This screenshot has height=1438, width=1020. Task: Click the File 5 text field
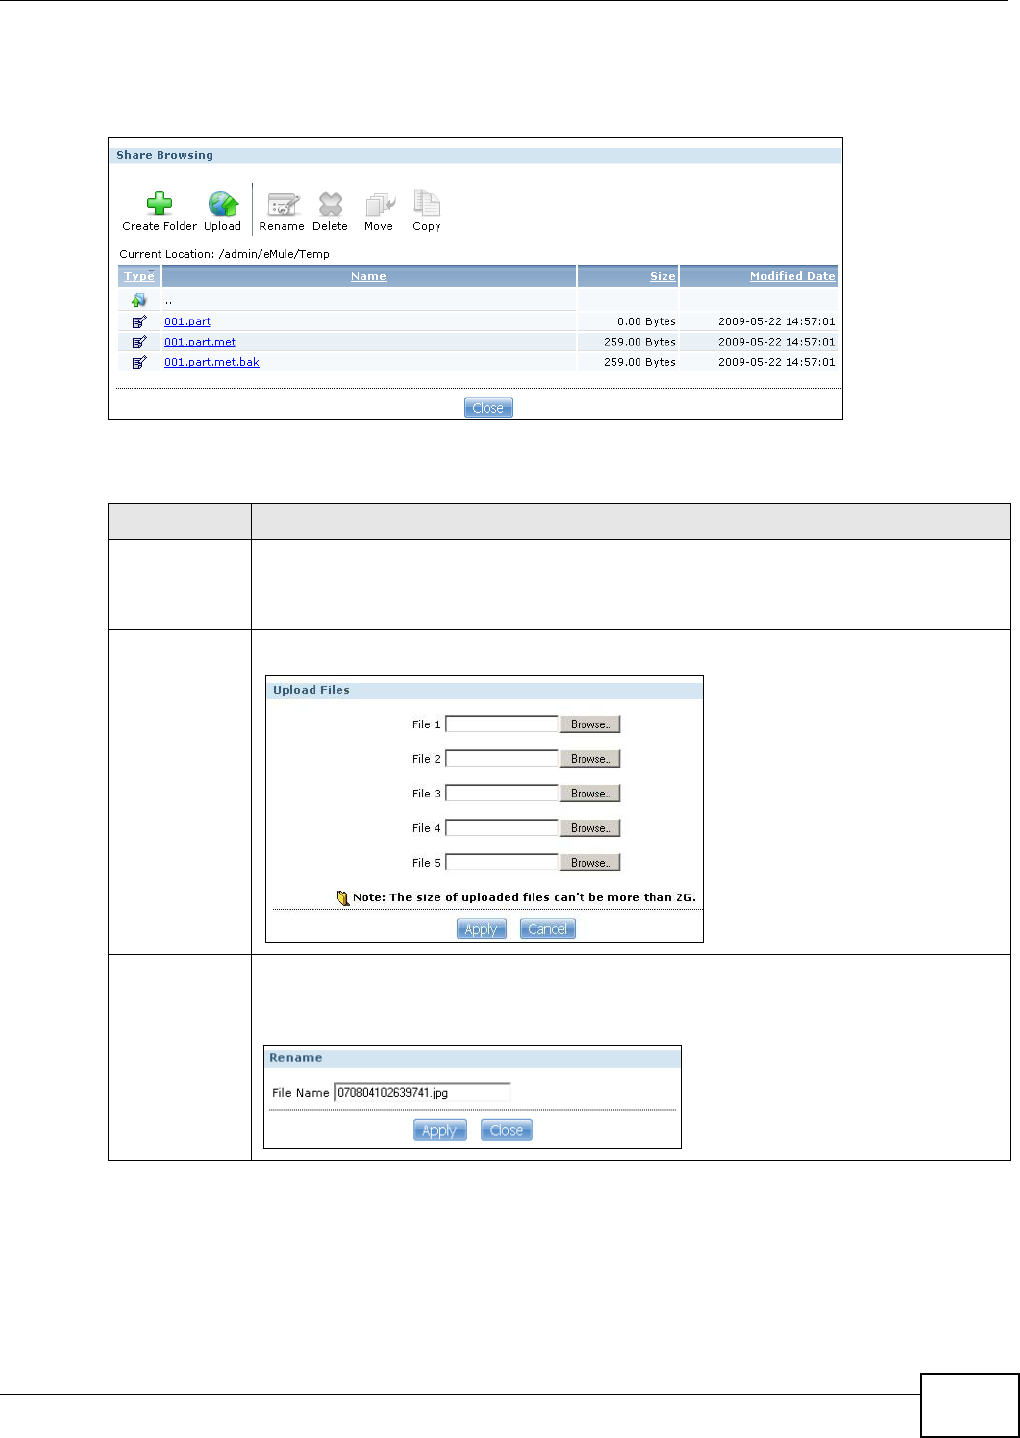502,862
